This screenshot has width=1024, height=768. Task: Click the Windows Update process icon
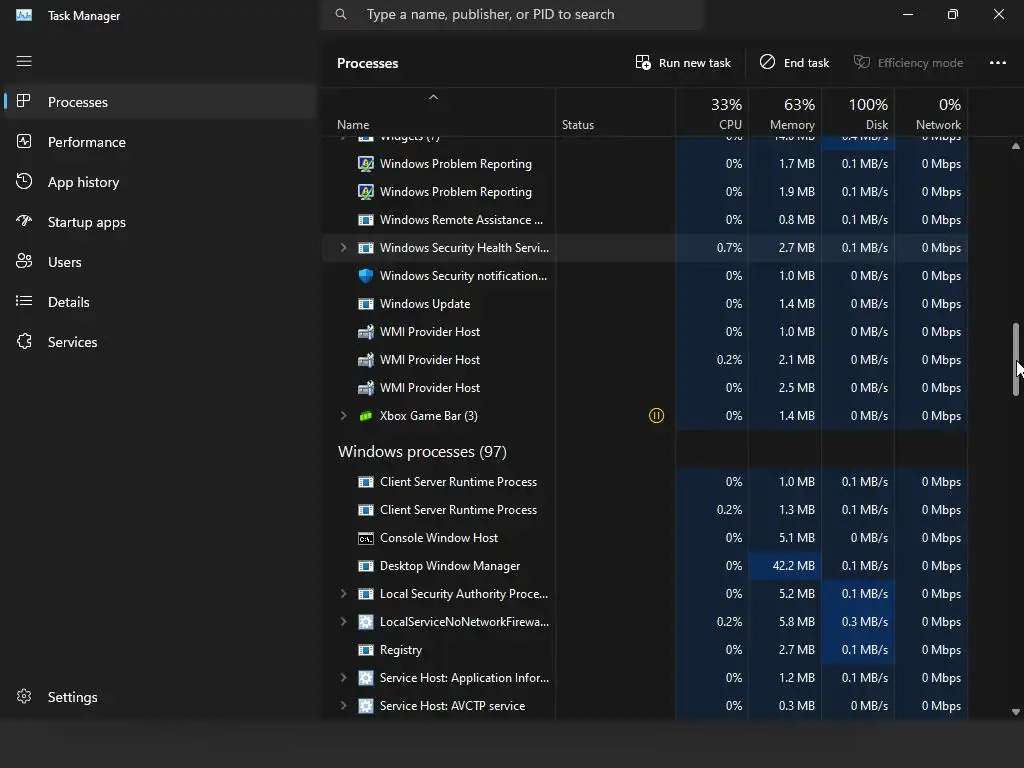pyautogui.click(x=366, y=304)
